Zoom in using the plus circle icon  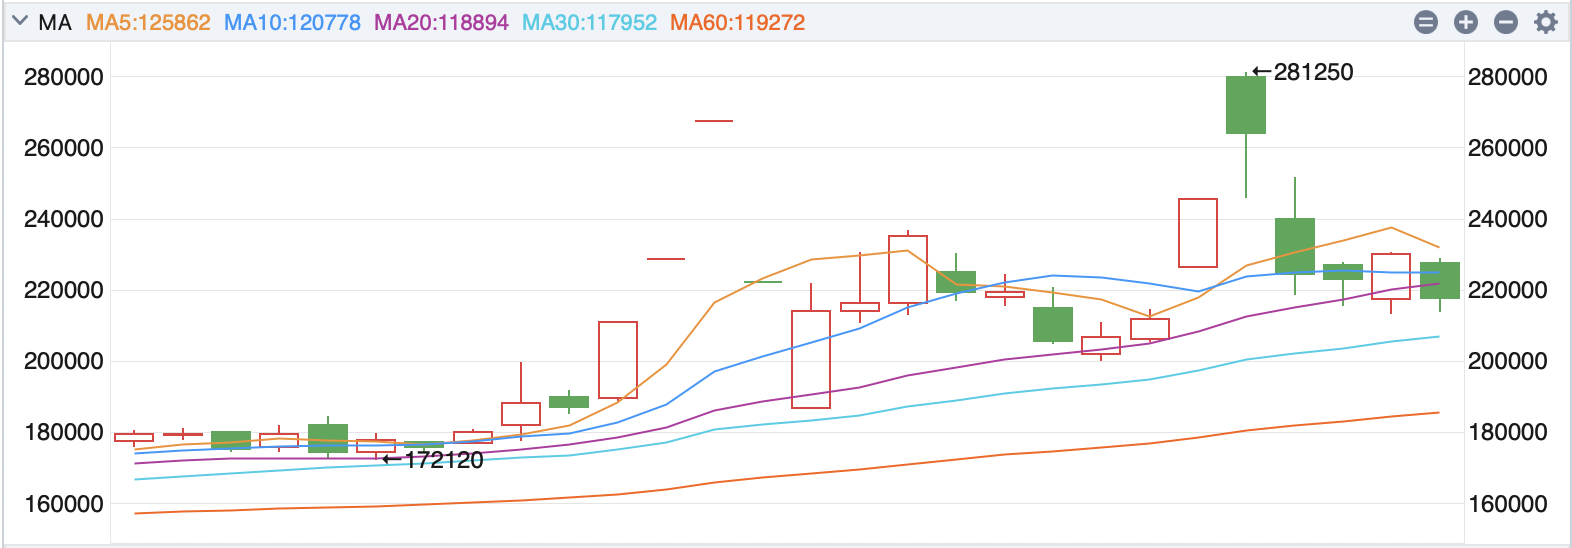(x=1466, y=22)
